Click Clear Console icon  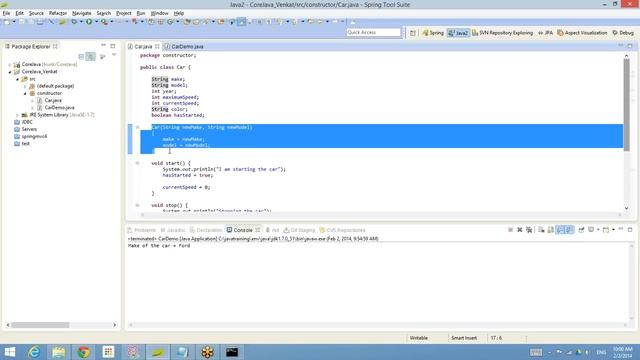click(541, 230)
